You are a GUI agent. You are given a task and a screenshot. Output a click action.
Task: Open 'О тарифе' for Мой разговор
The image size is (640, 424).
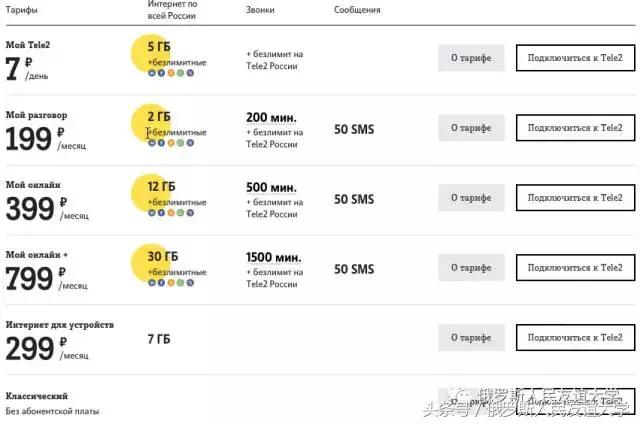click(471, 128)
